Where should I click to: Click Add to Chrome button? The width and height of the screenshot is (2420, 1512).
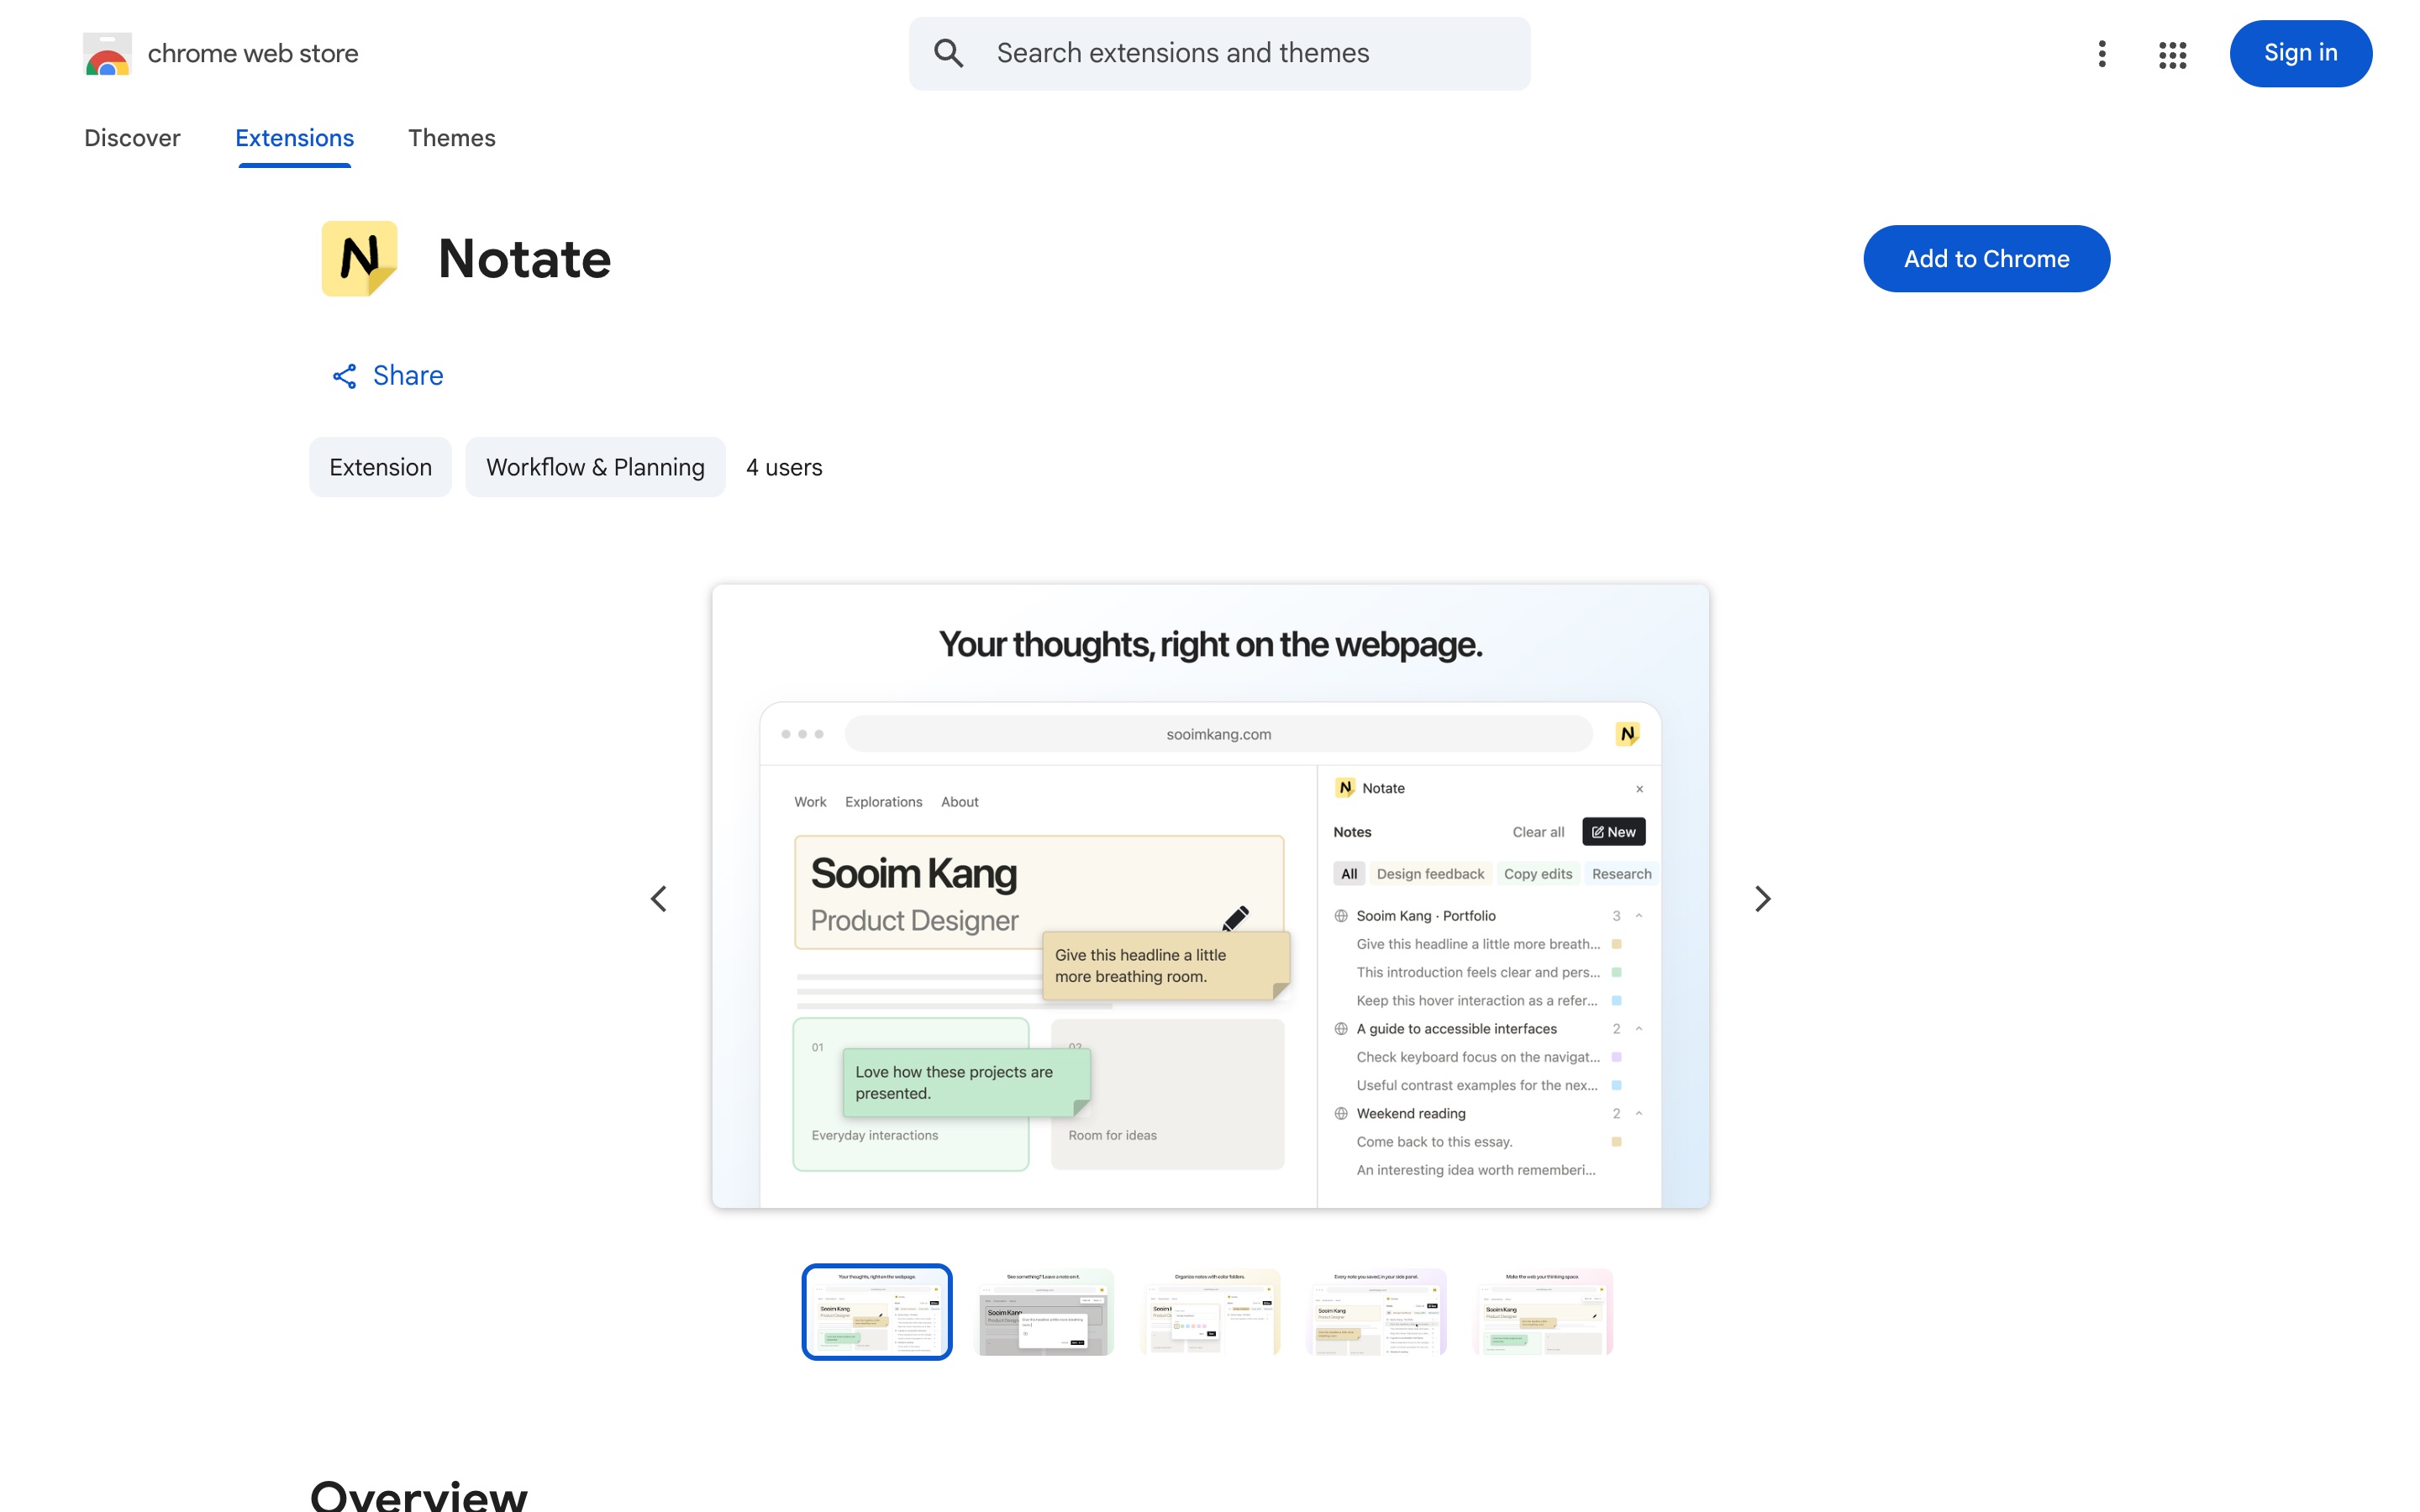click(1986, 259)
